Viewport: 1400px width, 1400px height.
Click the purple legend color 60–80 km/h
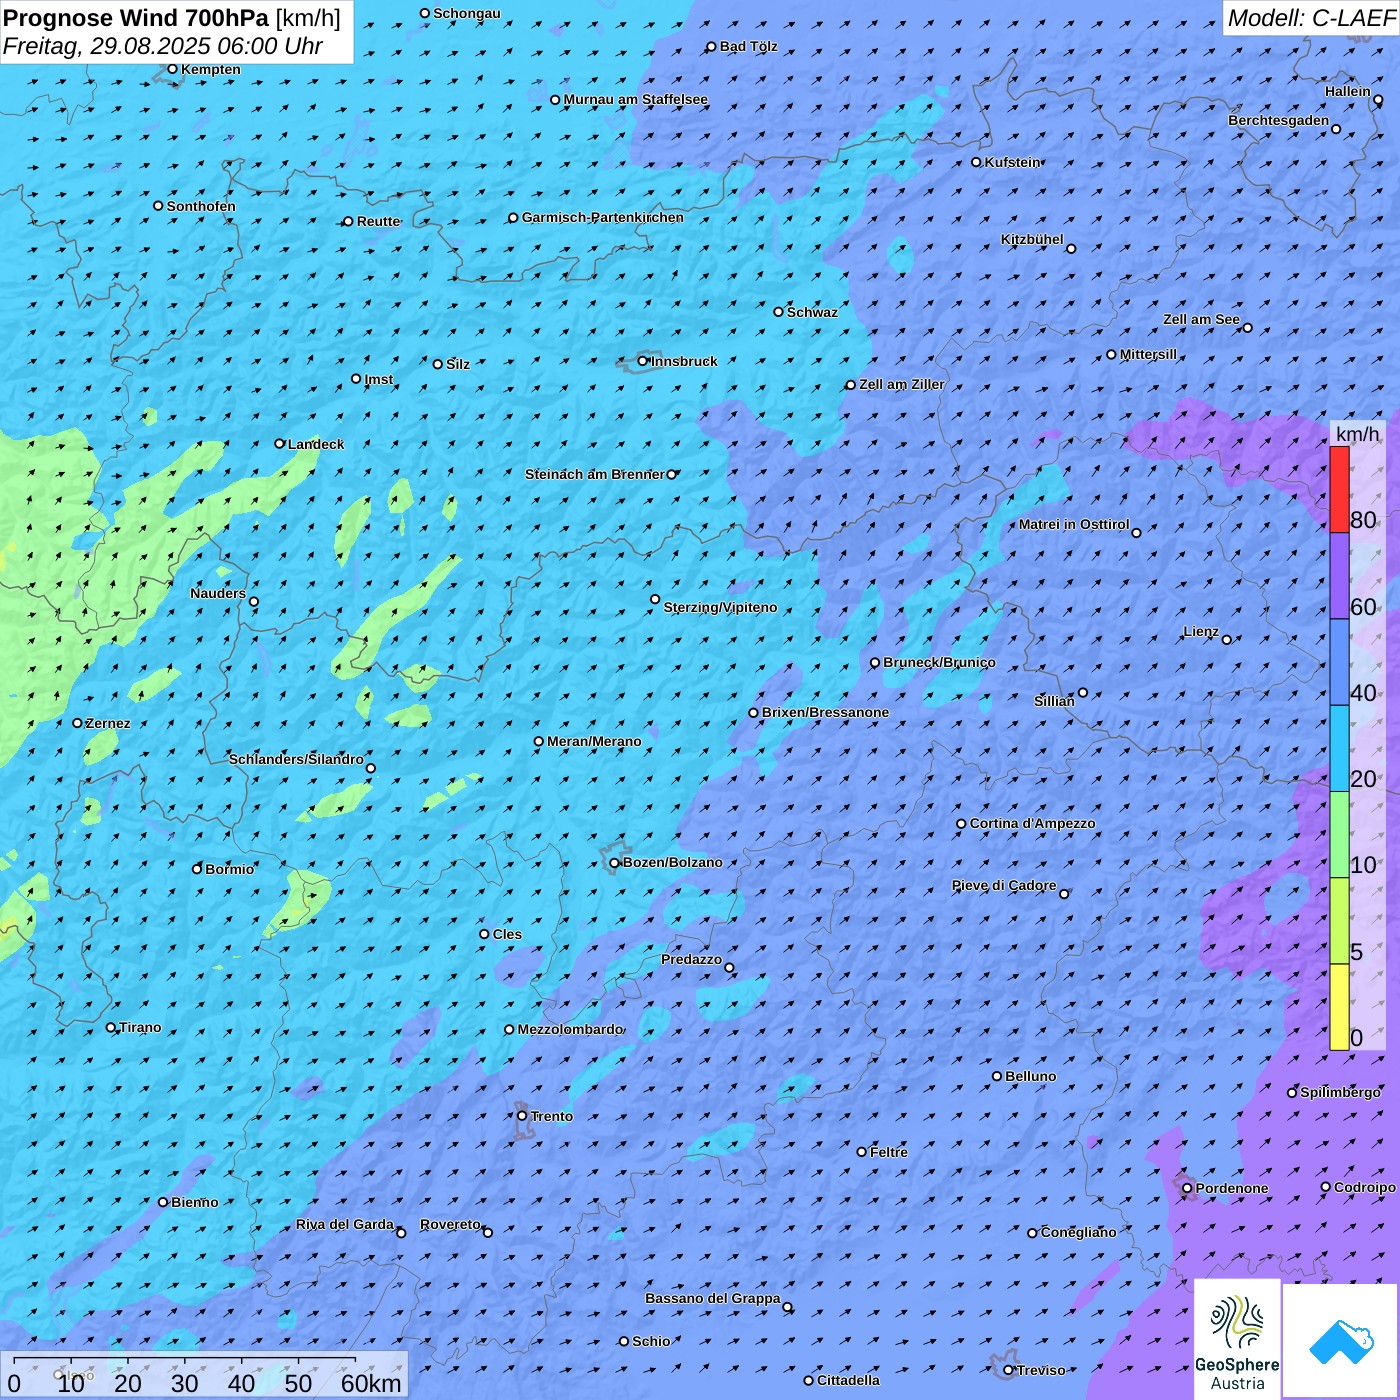click(1339, 576)
